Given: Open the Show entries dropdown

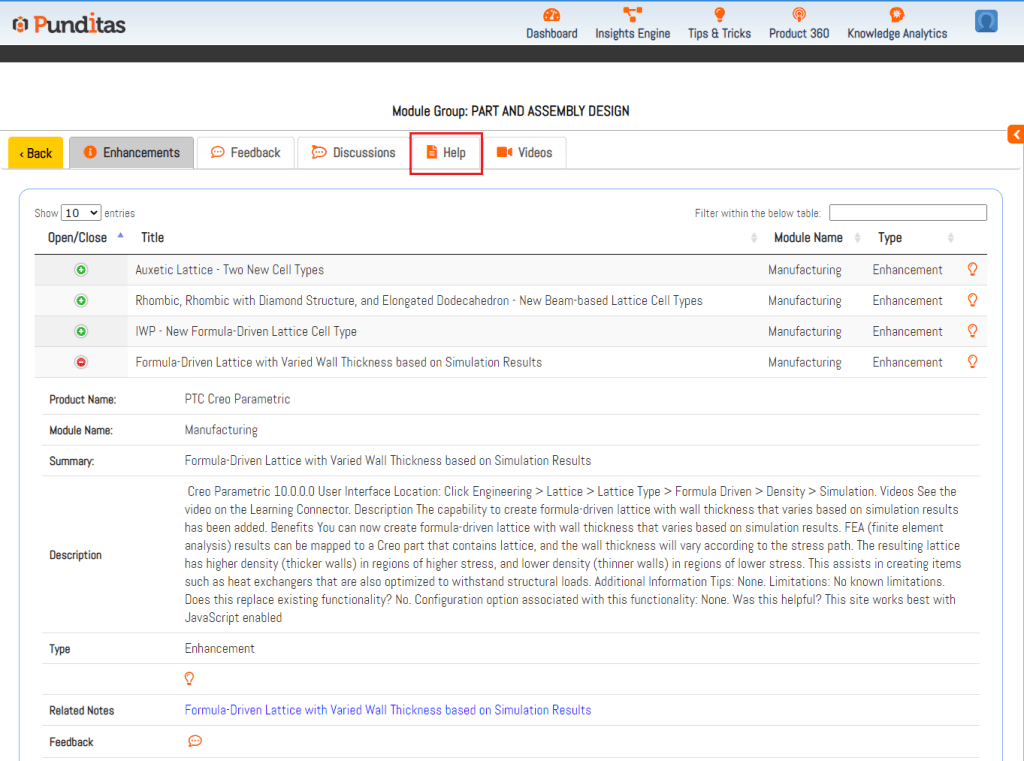Looking at the screenshot, I should [81, 213].
